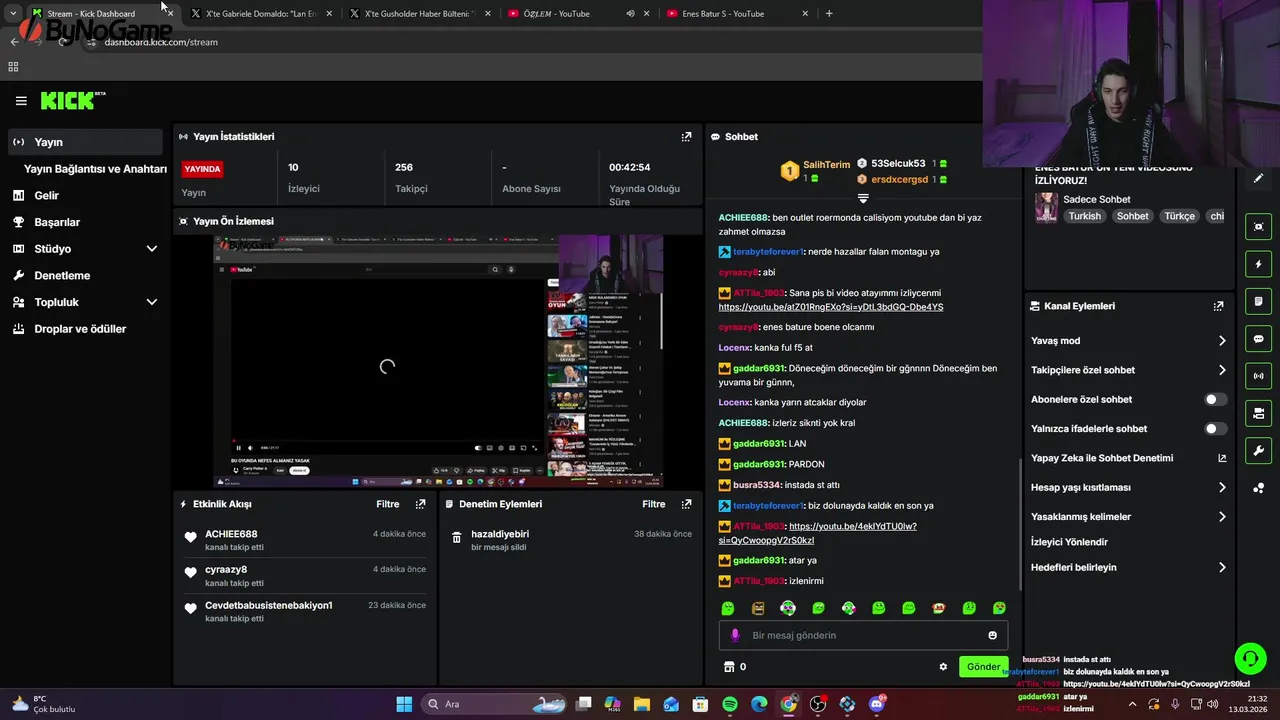This screenshot has width=1280, height=720.
Task: Open youtu.be/4eklYdTU0lw link in chat
Action: (817, 533)
